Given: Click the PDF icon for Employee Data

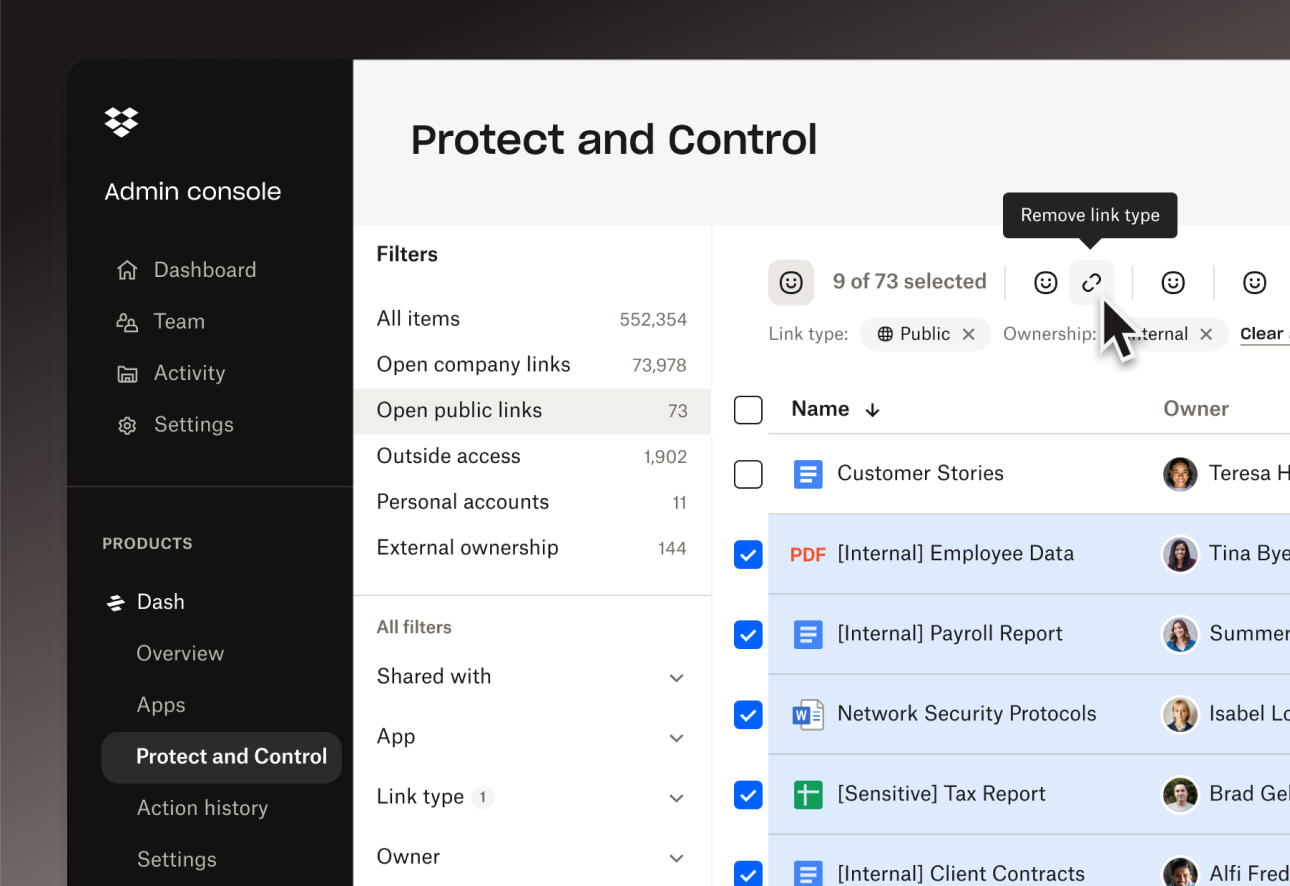Looking at the screenshot, I should click(808, 554).
